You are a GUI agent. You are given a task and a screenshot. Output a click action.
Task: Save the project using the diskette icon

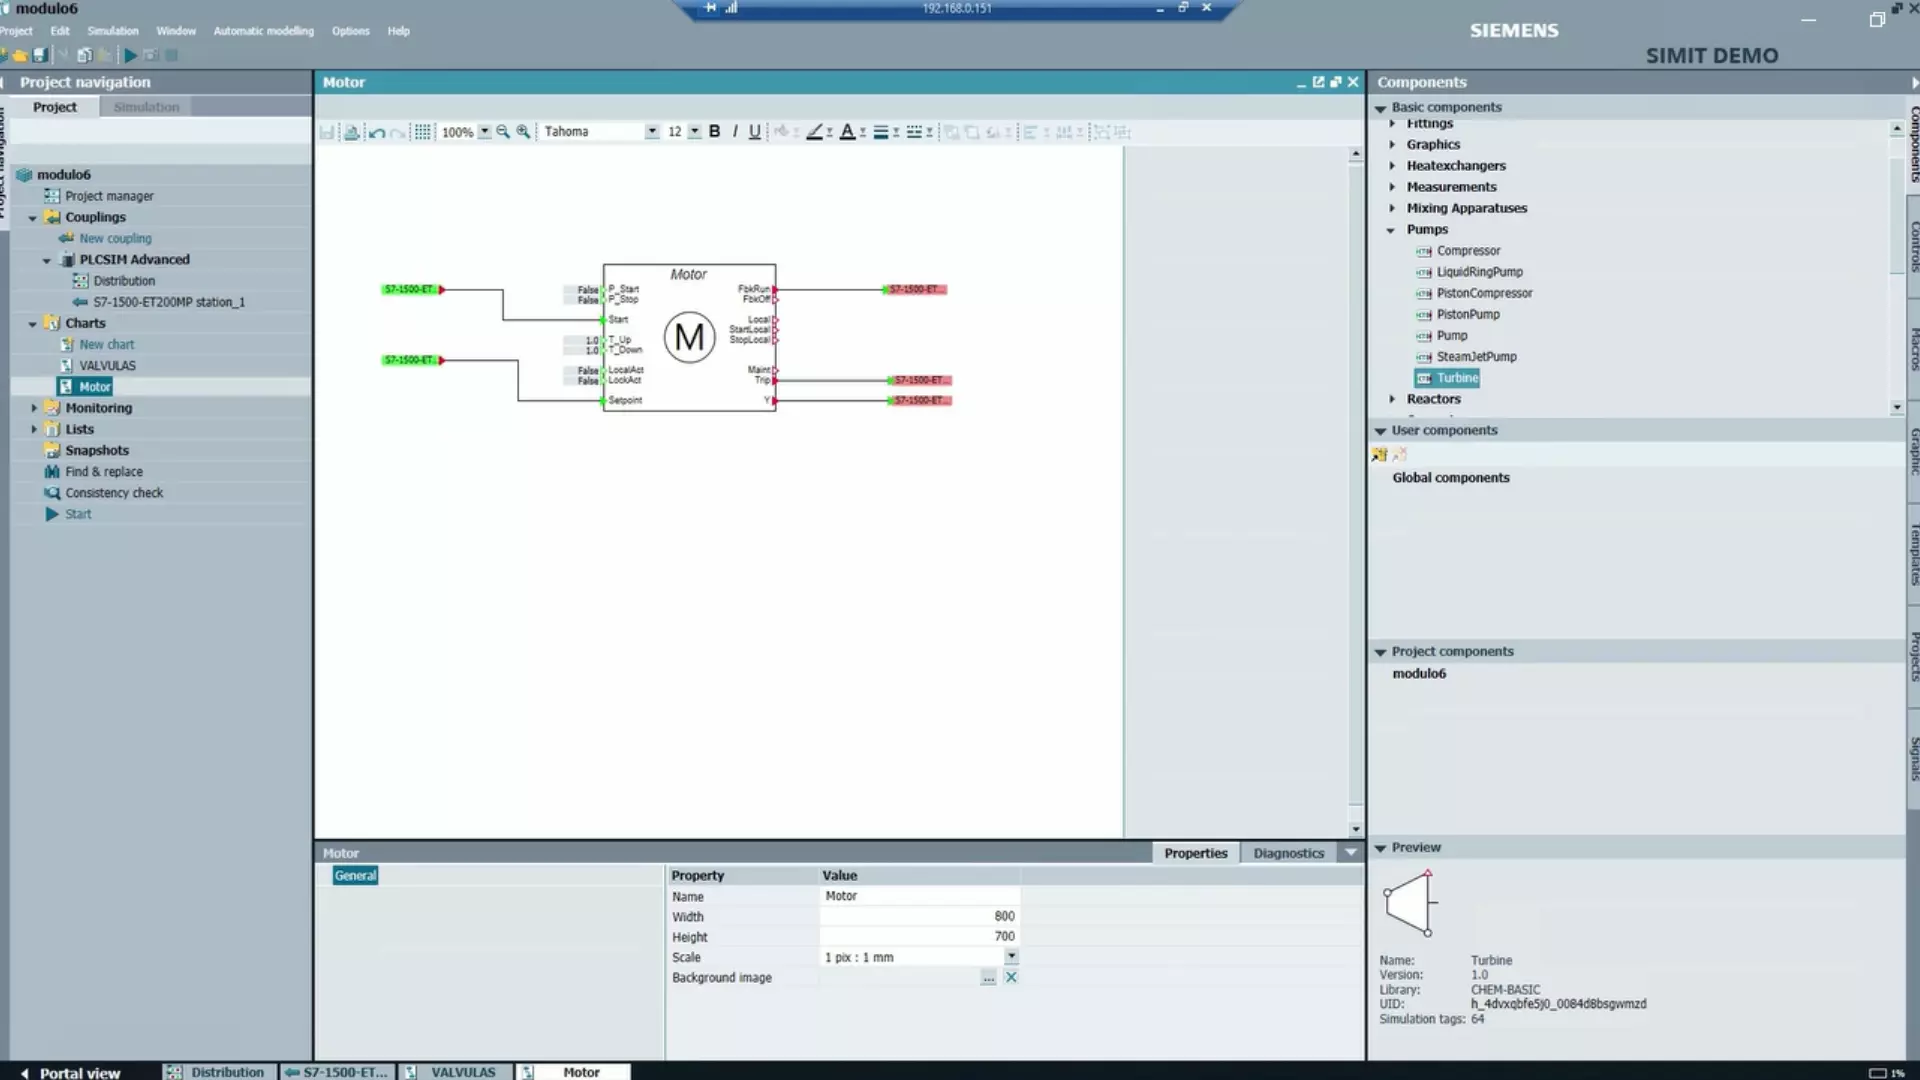(x=39, y=55)
